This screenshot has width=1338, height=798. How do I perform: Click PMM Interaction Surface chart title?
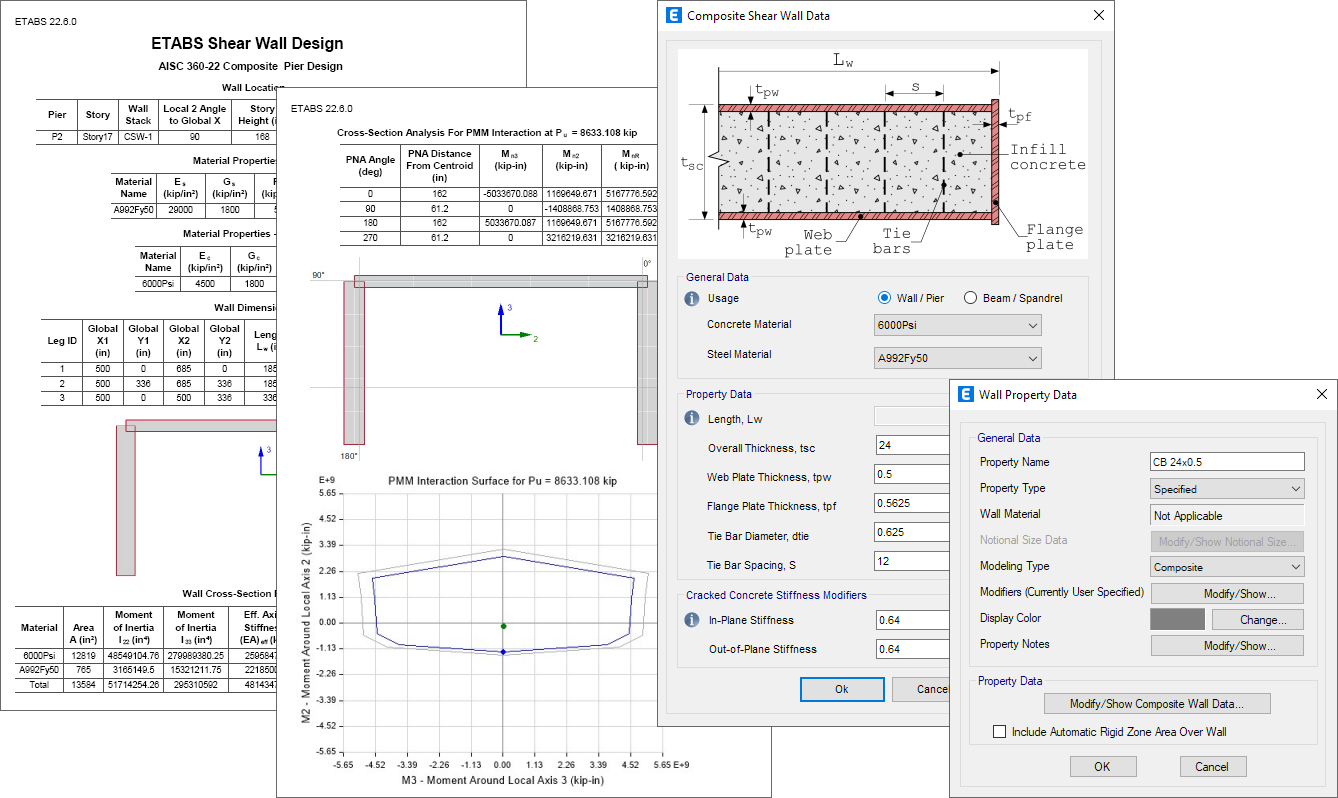502,481
